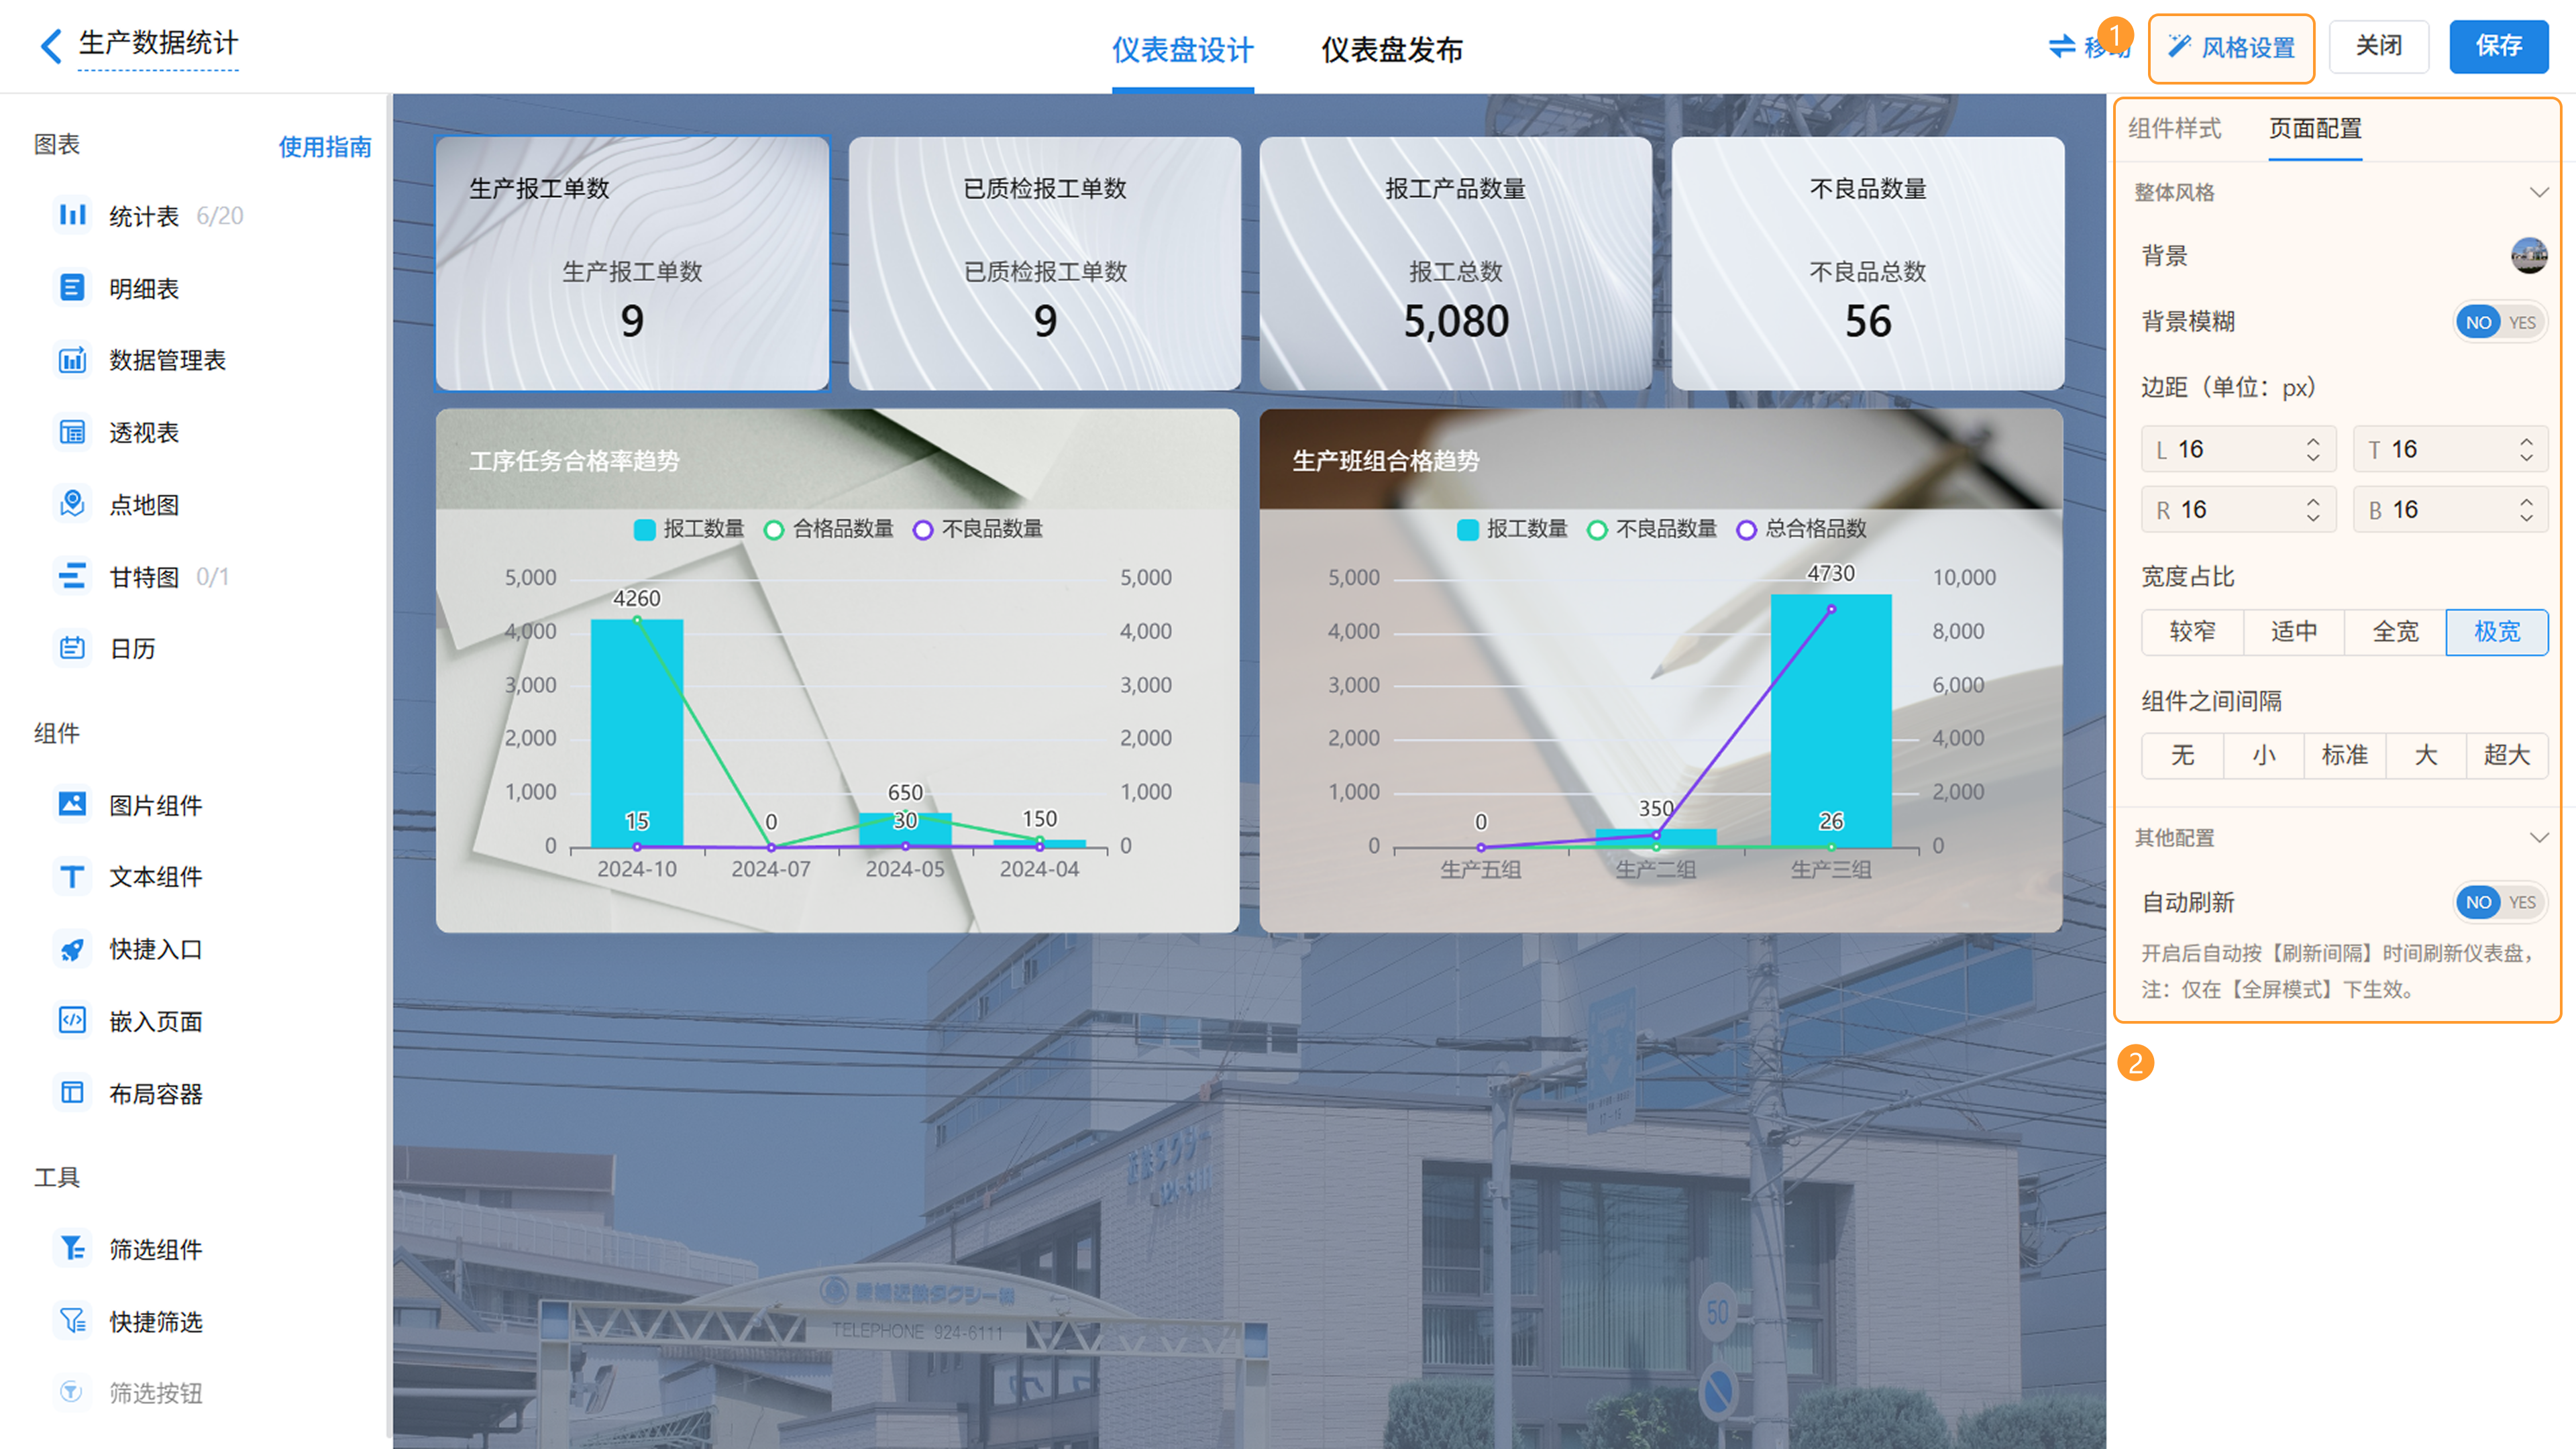The width and height of the screenshot is (2576, 1449).
Task: Select the 透视表 pivot table icon
Action: (72, 432)
